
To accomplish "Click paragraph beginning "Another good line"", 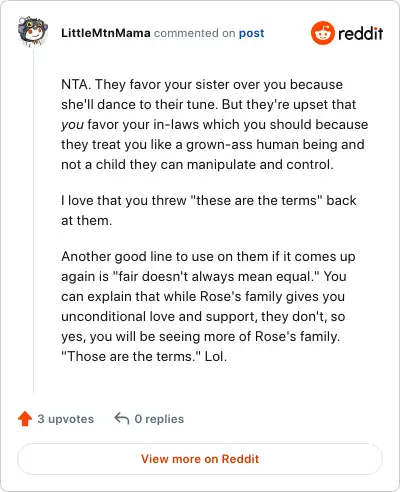I will click(x=208, y=306).
